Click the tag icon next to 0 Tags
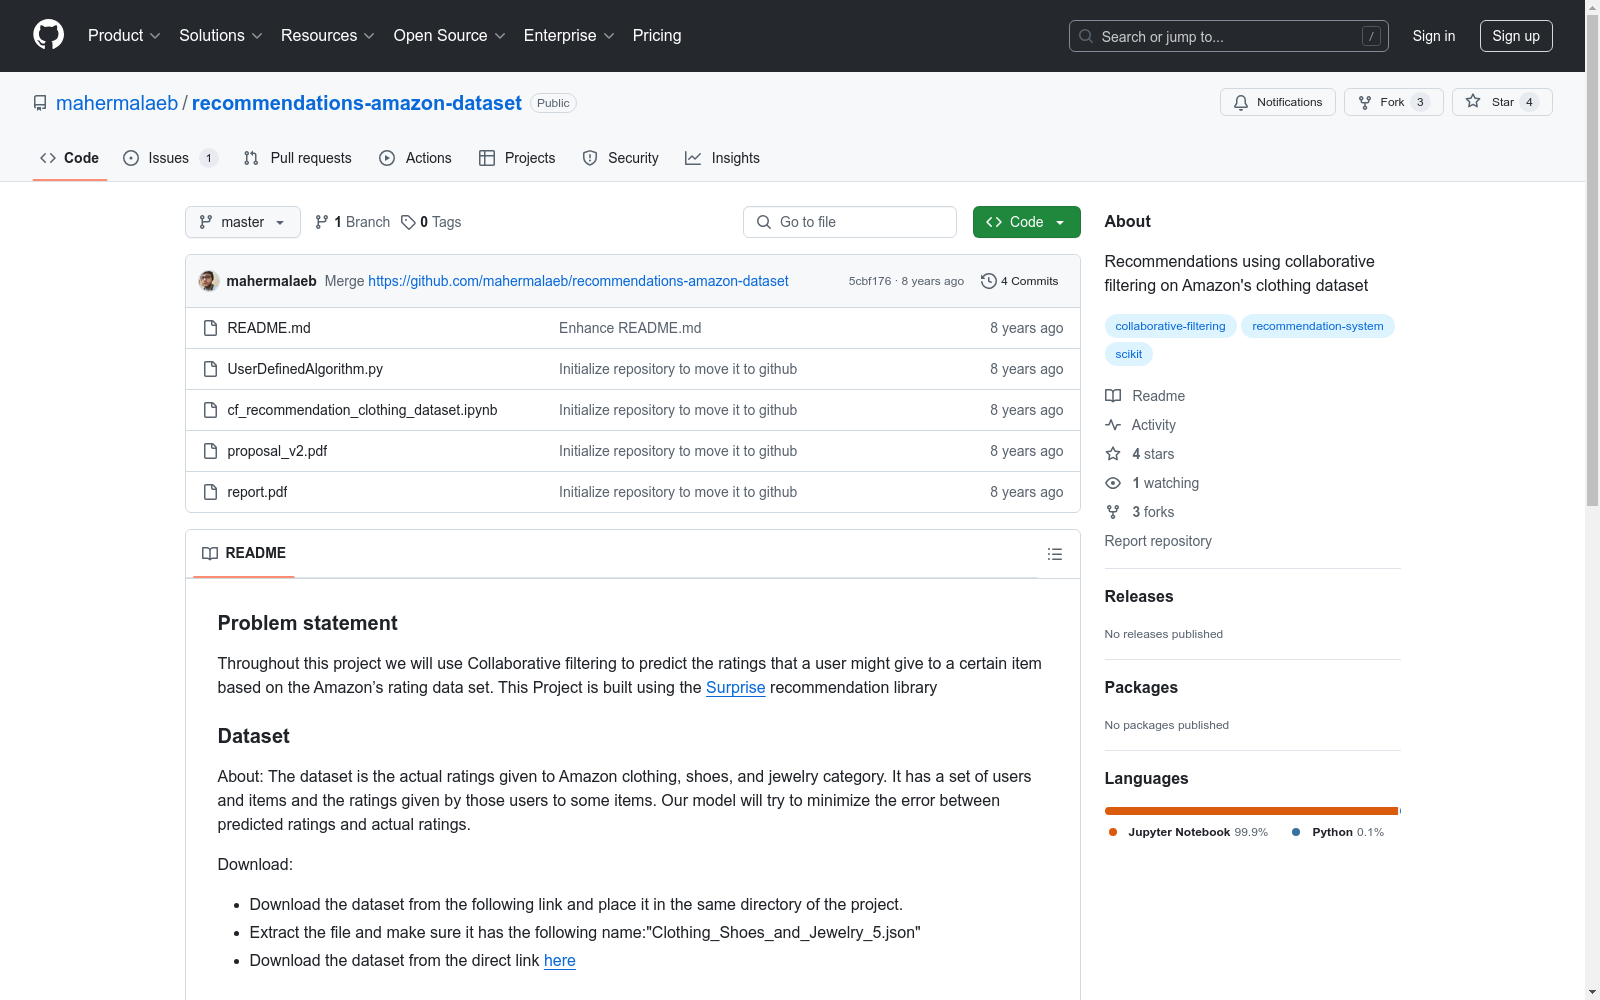Image resolution: width=1600 pixels, height=1000 pixels. click(x=408, y=222)
